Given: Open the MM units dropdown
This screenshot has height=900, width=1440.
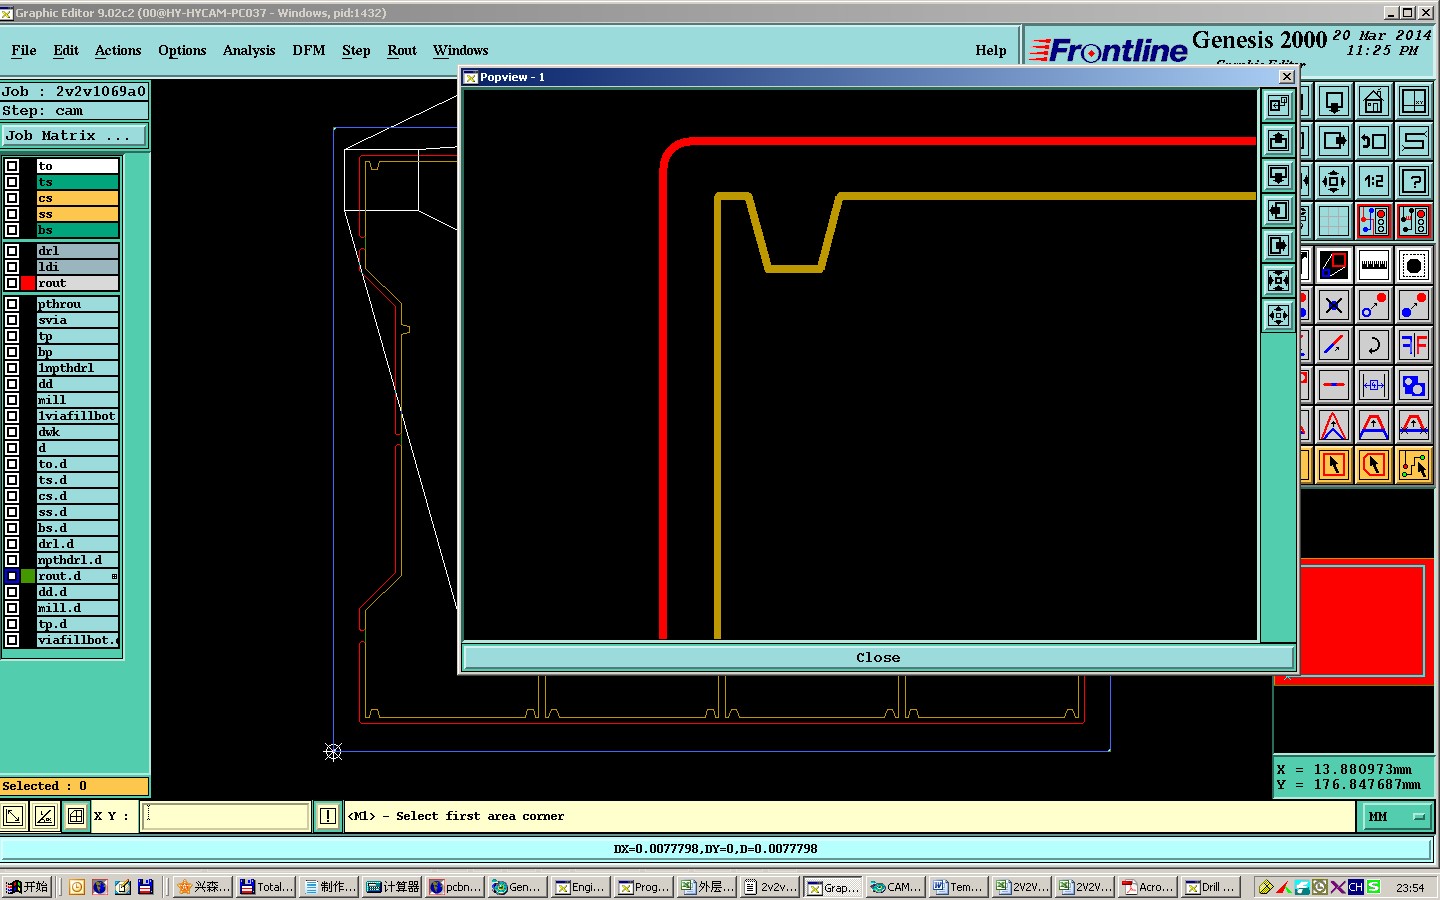Looking at the screenshot, I should [x=1396, y=817].
